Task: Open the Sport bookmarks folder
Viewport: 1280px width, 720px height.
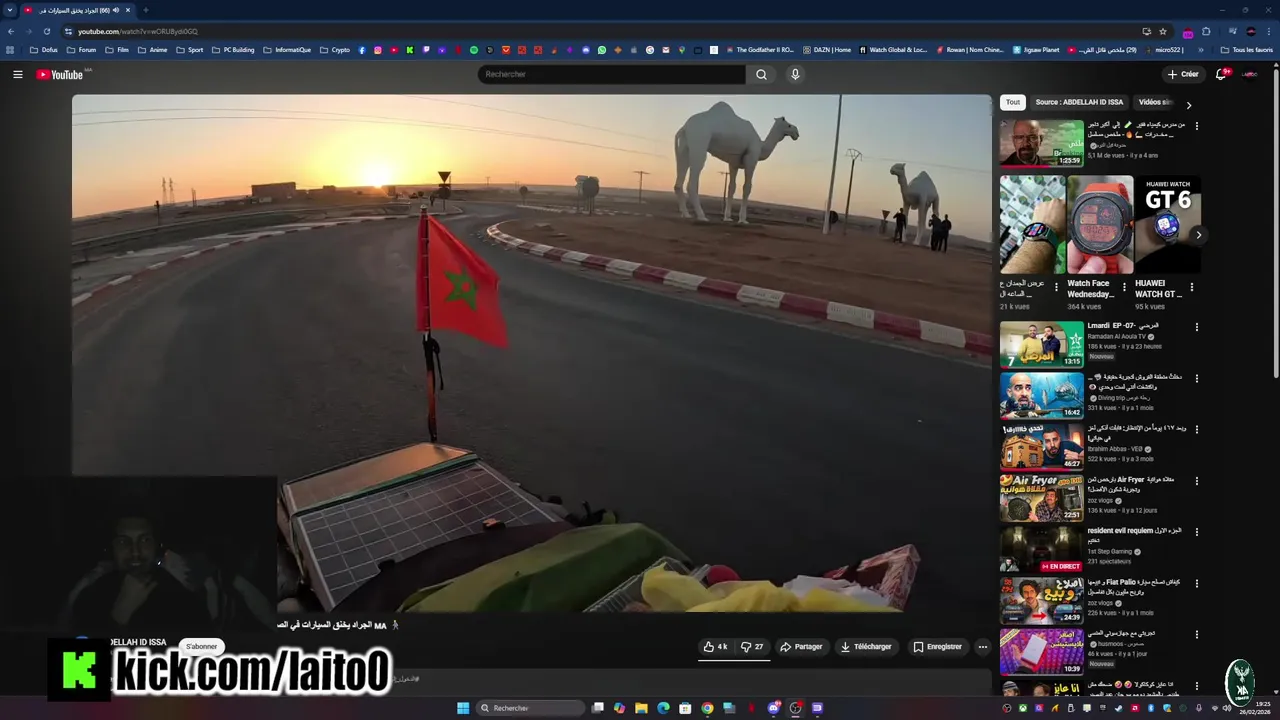Action: click(x=189, y=50)
